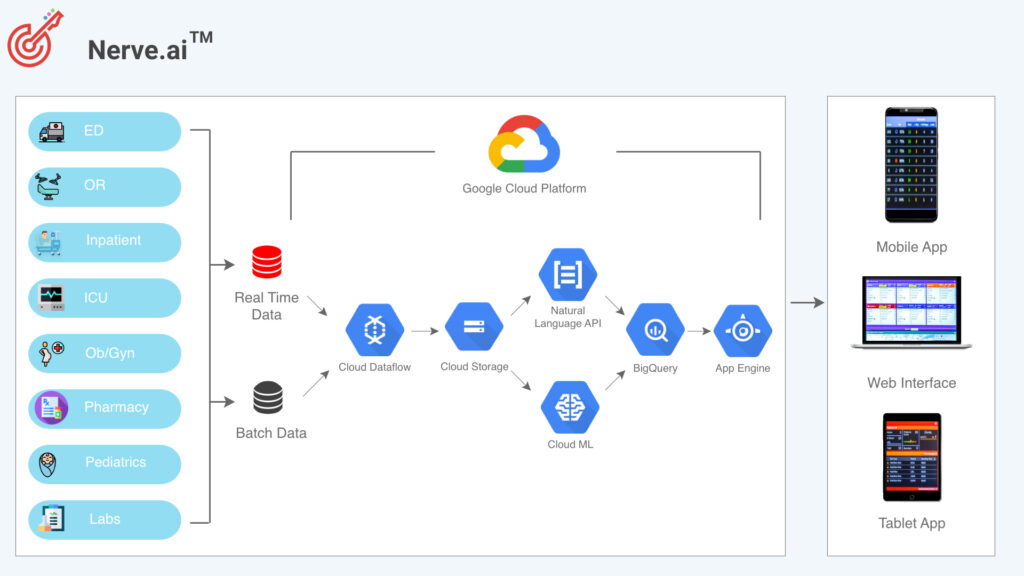Click the Web Interface caption
The image size is (1024, 576).
pos(912,383)
